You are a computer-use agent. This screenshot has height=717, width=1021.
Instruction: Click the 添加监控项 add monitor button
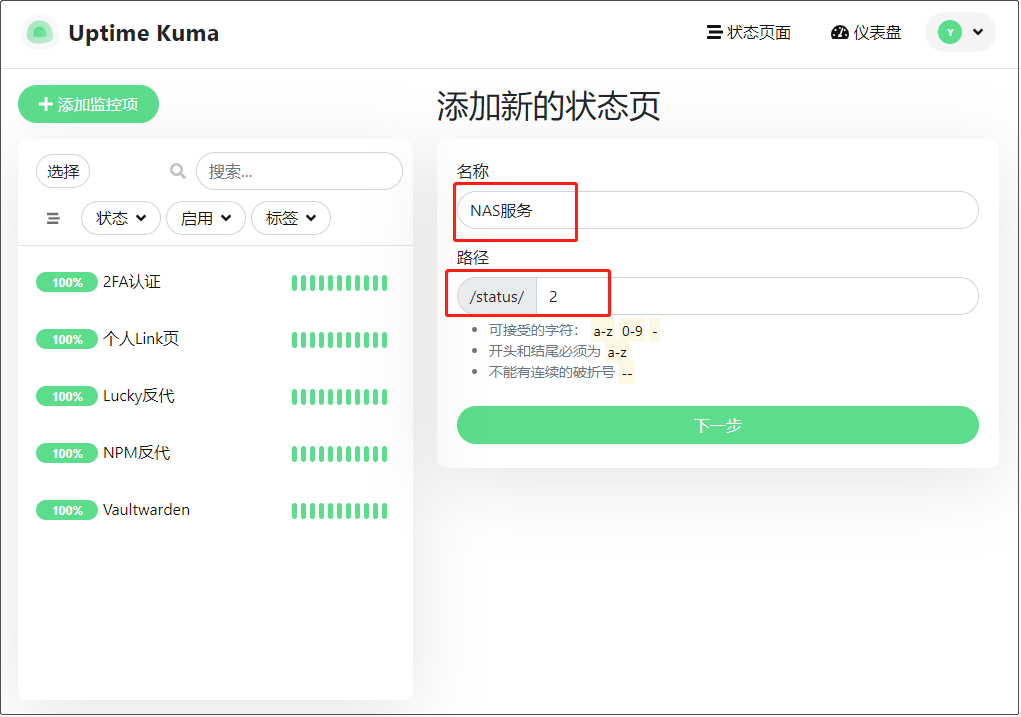(x=89, y=104)
